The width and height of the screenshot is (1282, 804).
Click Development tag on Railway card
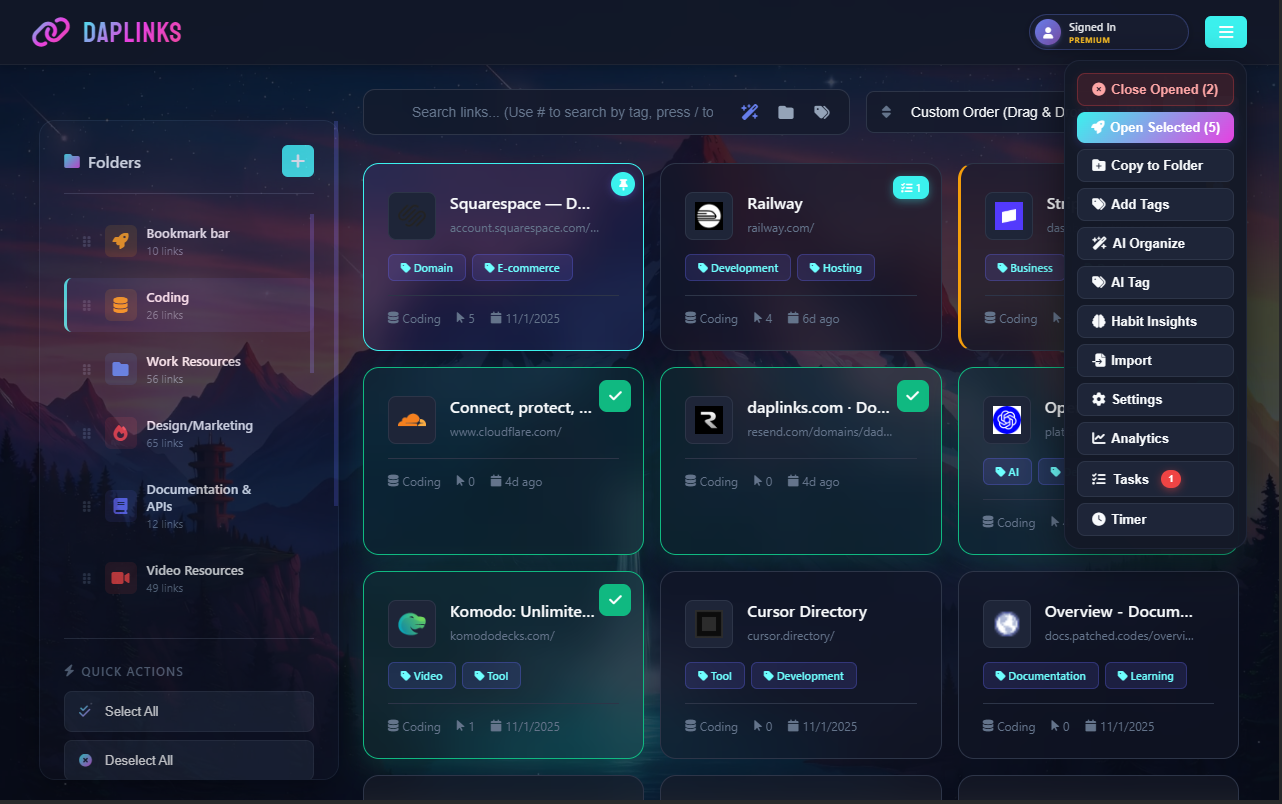pos(738,268)
